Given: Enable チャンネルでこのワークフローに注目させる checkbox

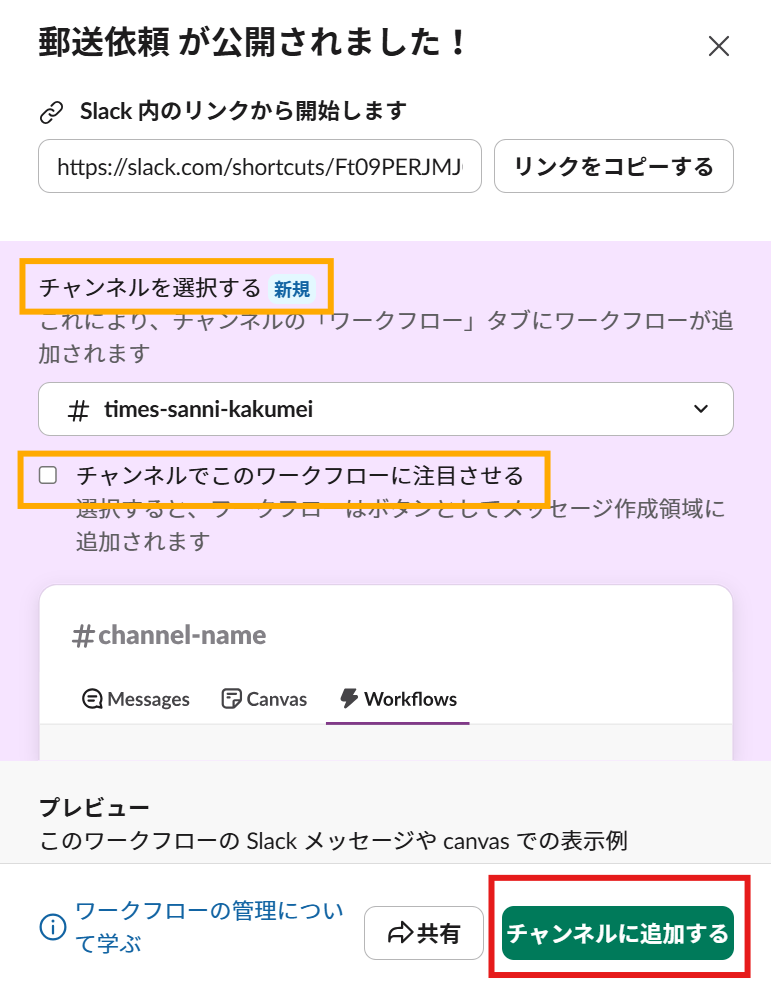Looking at the screenshot, I should tap(48, 475).
